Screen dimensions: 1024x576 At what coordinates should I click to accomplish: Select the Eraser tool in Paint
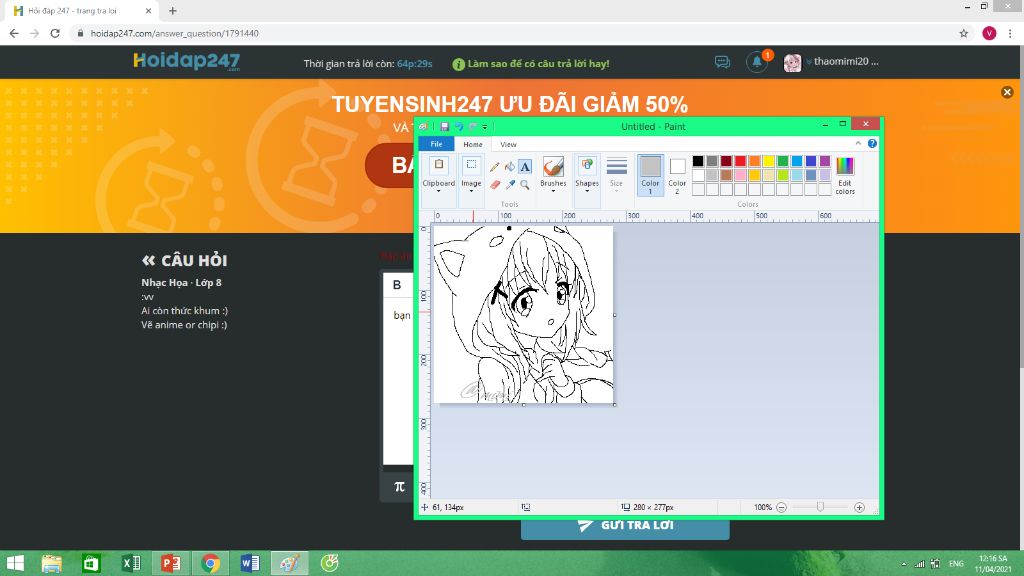(x=494, y=185)
